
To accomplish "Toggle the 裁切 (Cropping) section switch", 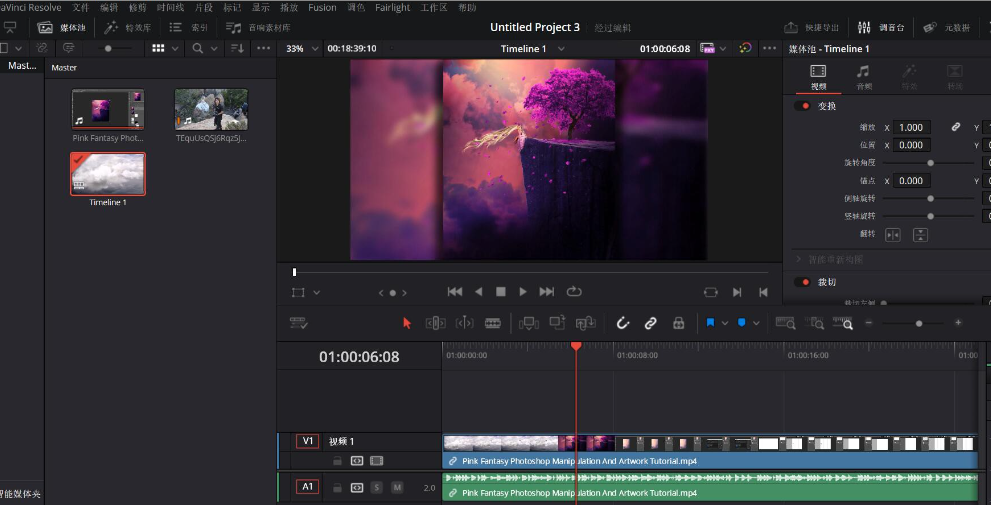I will point(803,282).
